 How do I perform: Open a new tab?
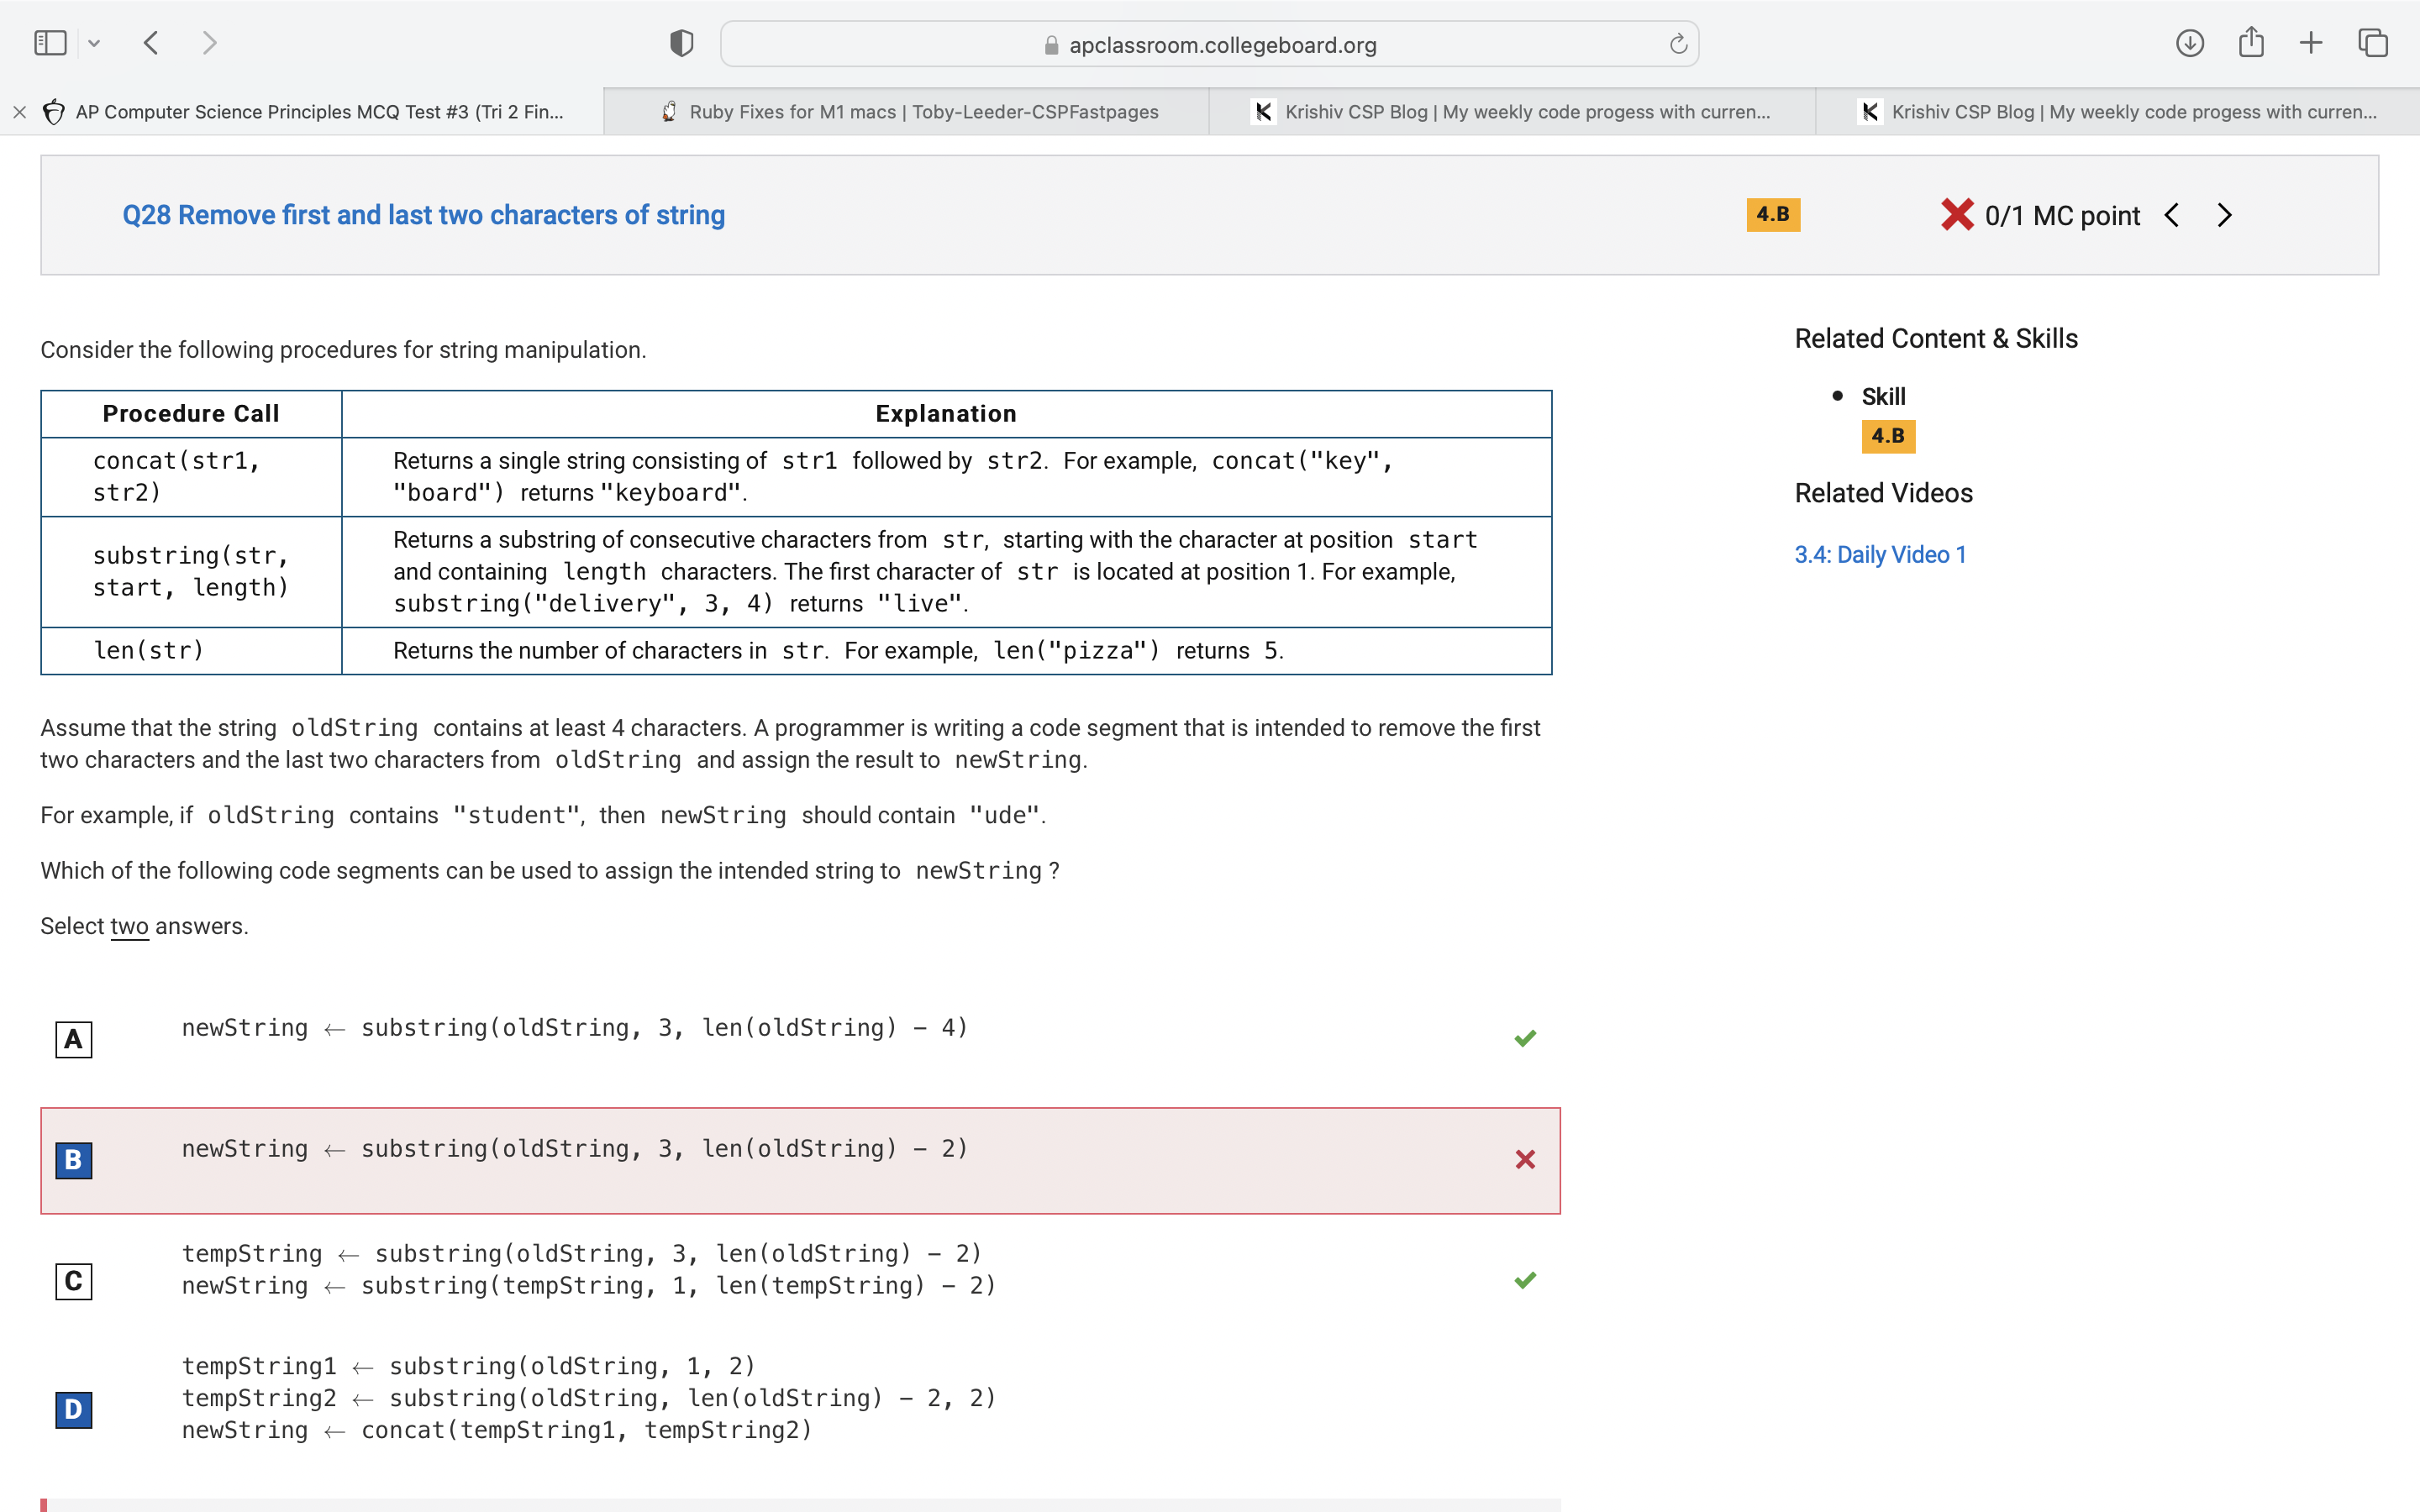click(2311, 43)
